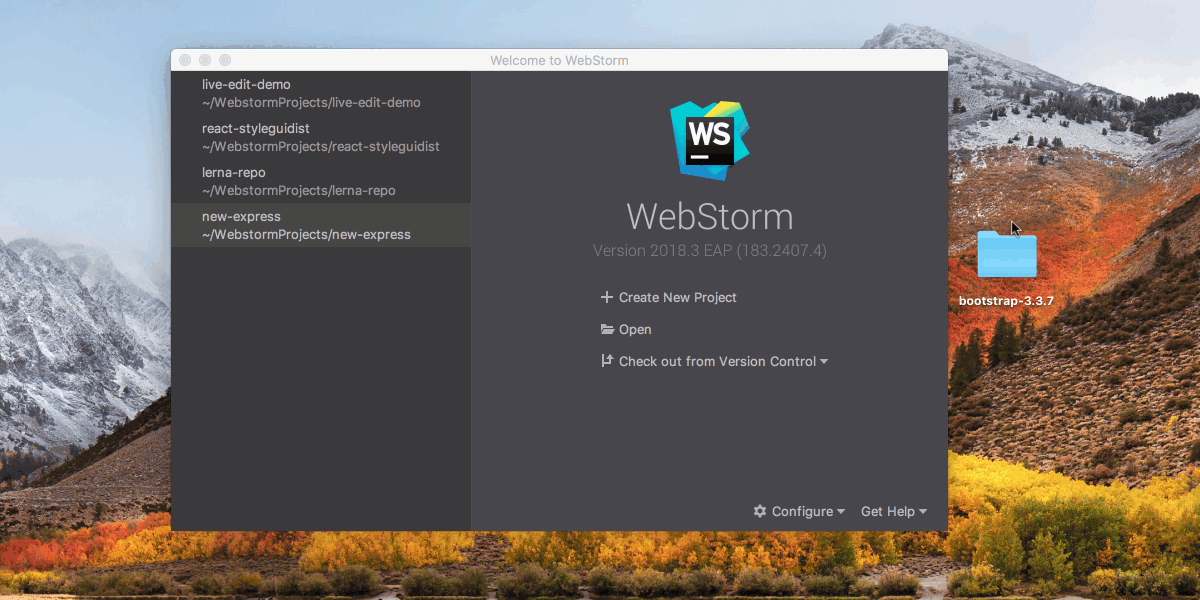
Task: Open the Configure dropdown menu
Action: pyautogui.click(x=799, y=511)
